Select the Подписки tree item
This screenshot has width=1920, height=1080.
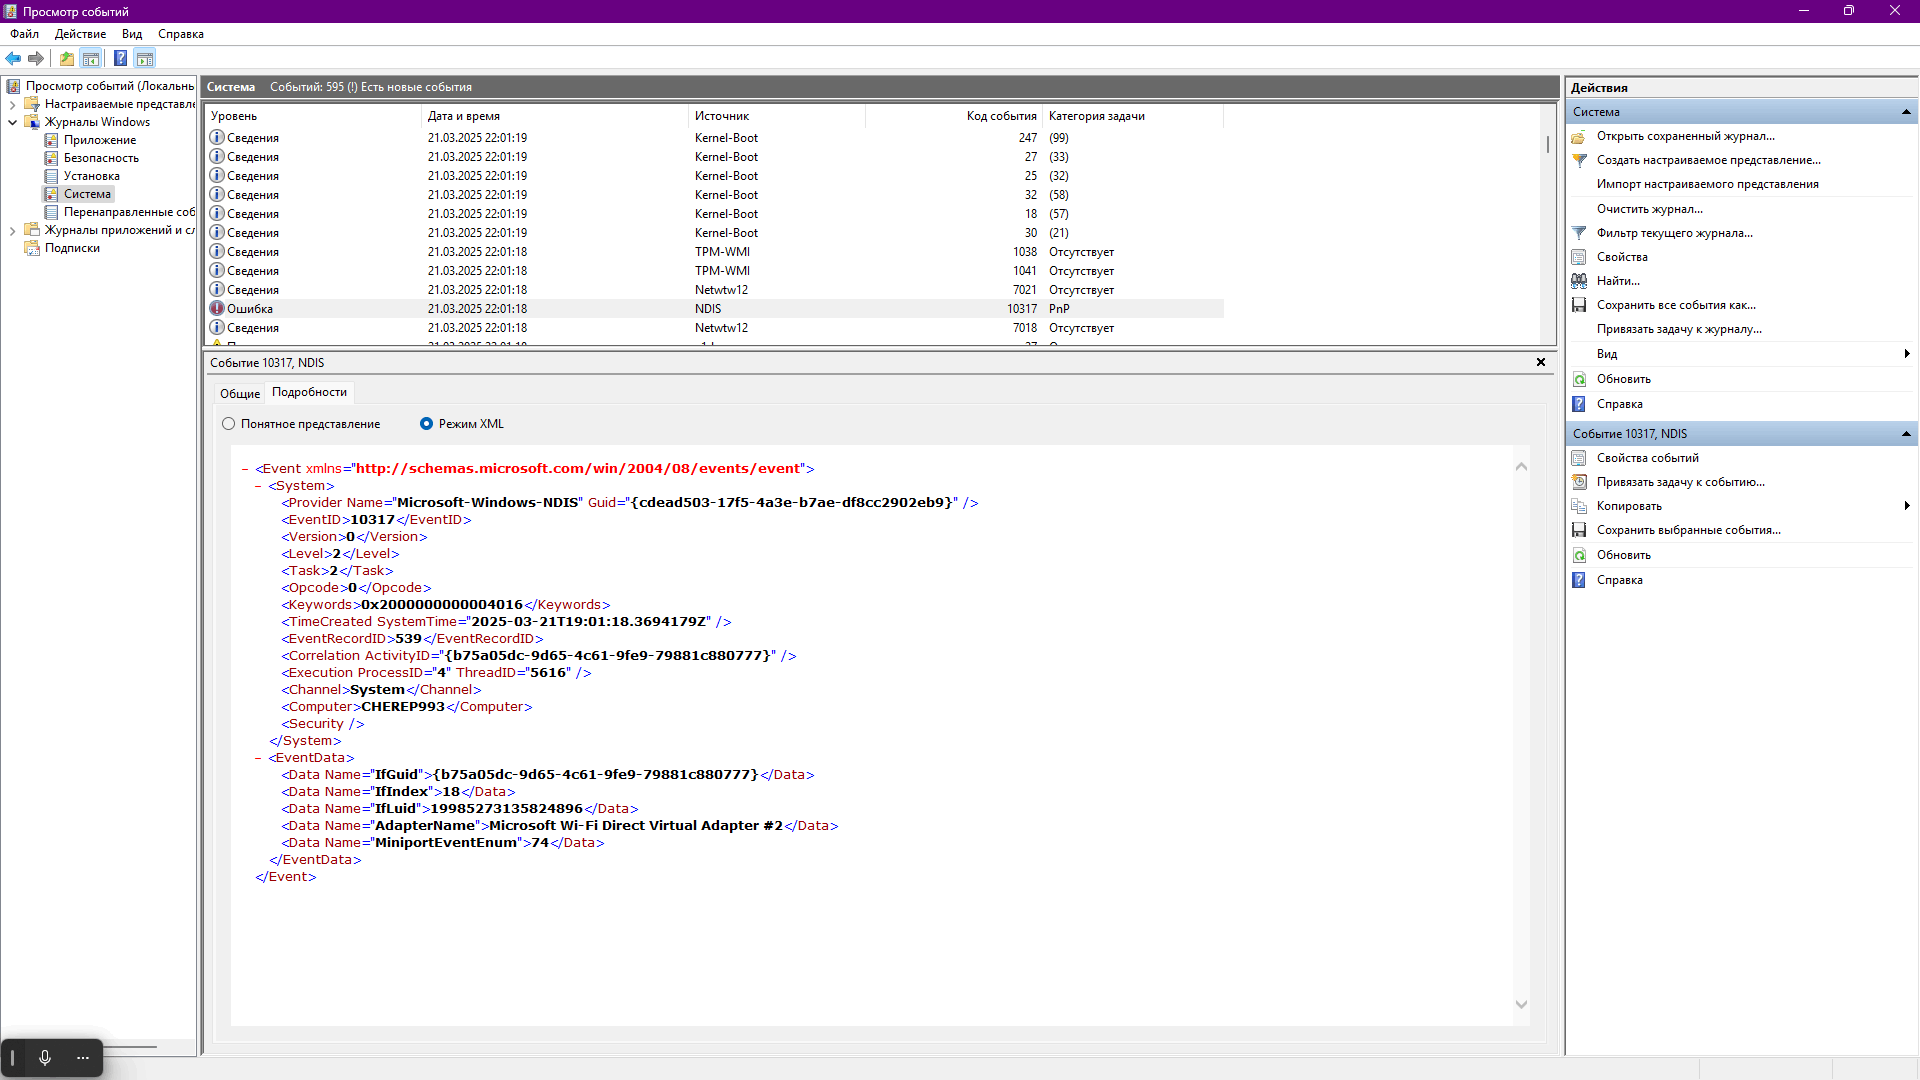pyautogui.click(x=72, y=248)
